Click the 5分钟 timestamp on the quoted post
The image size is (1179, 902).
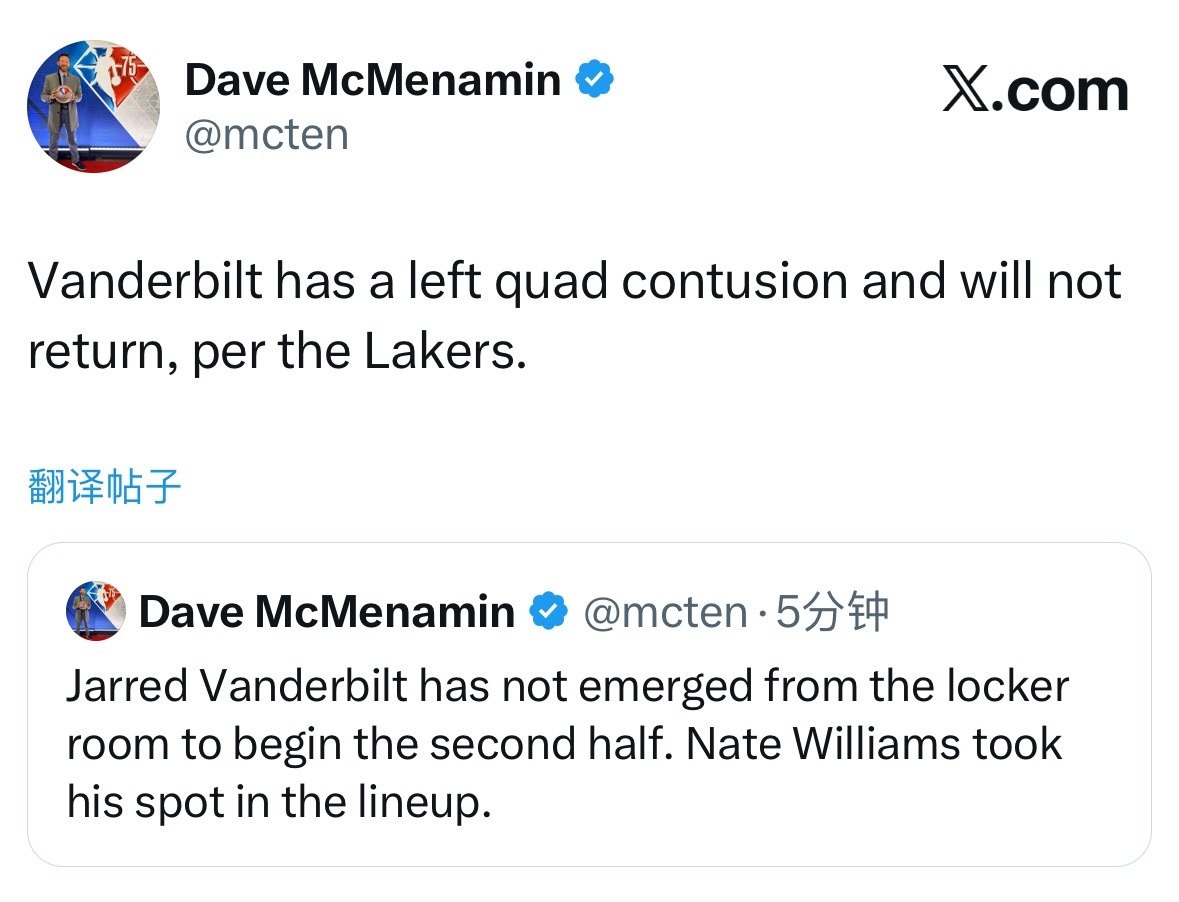pyautogui.click(x=832, y=612)
